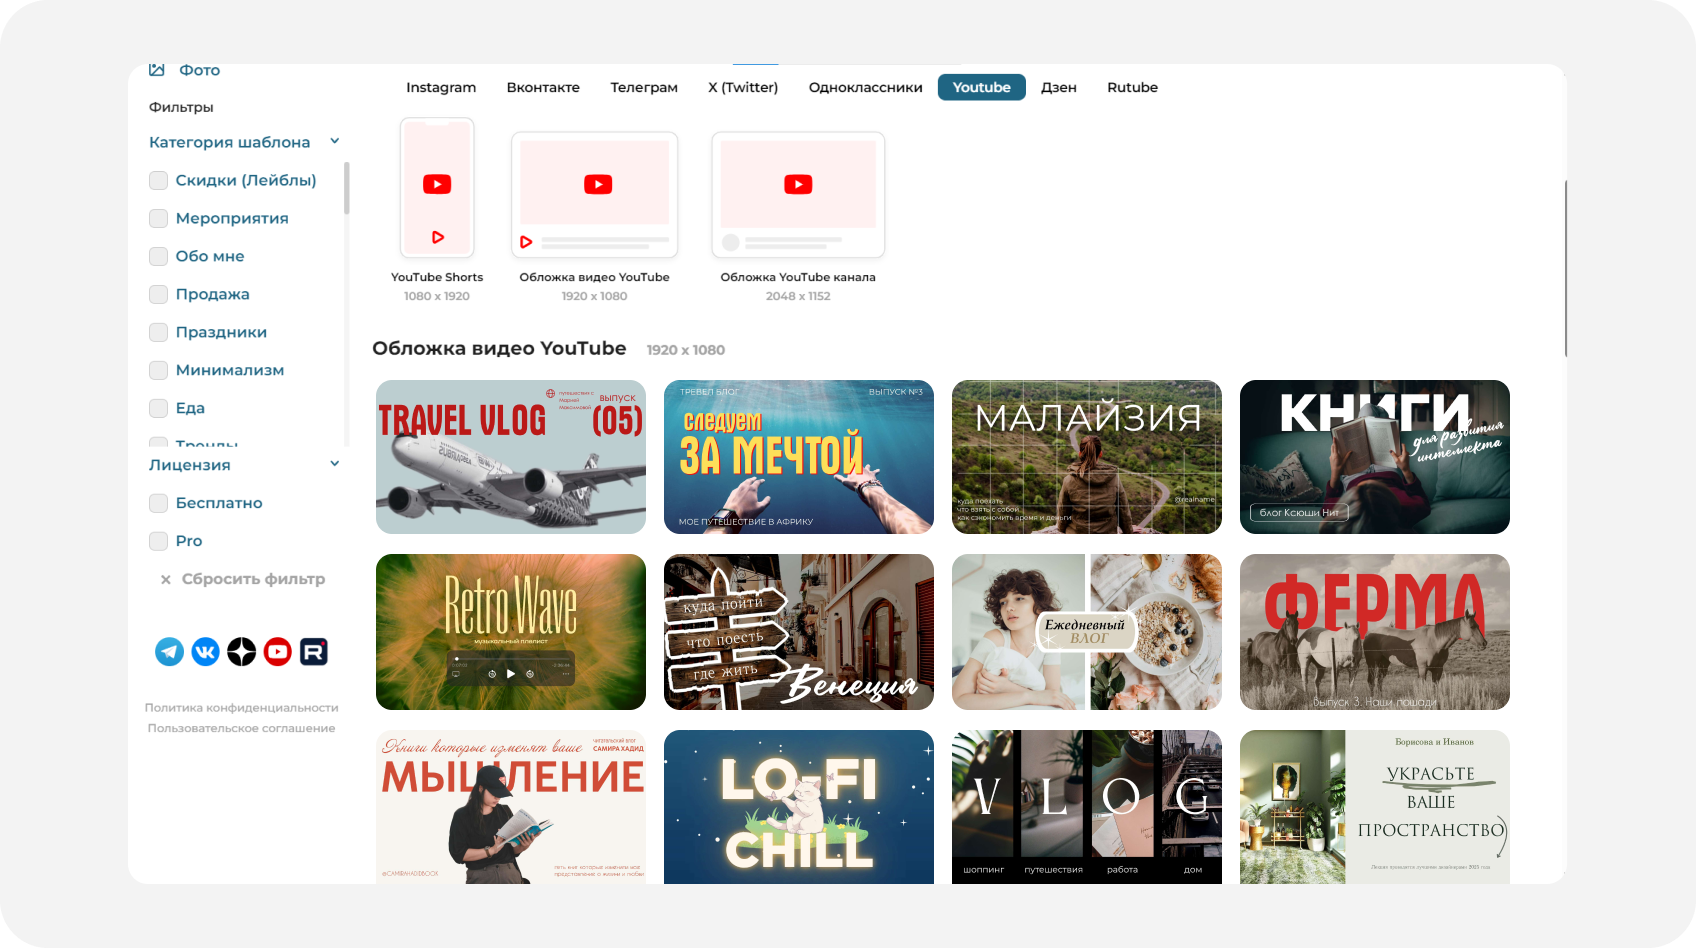Open the Телеграм tab

coord(644,87)
